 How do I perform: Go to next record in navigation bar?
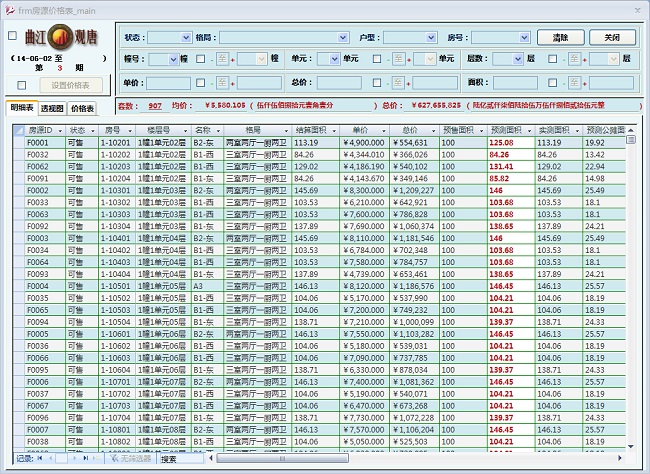click(74, 458)
